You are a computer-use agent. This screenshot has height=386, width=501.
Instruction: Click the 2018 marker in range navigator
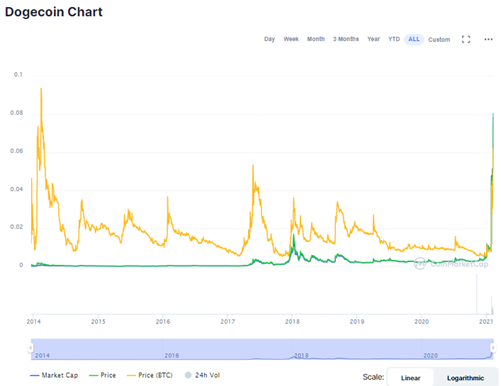(301, 356)
